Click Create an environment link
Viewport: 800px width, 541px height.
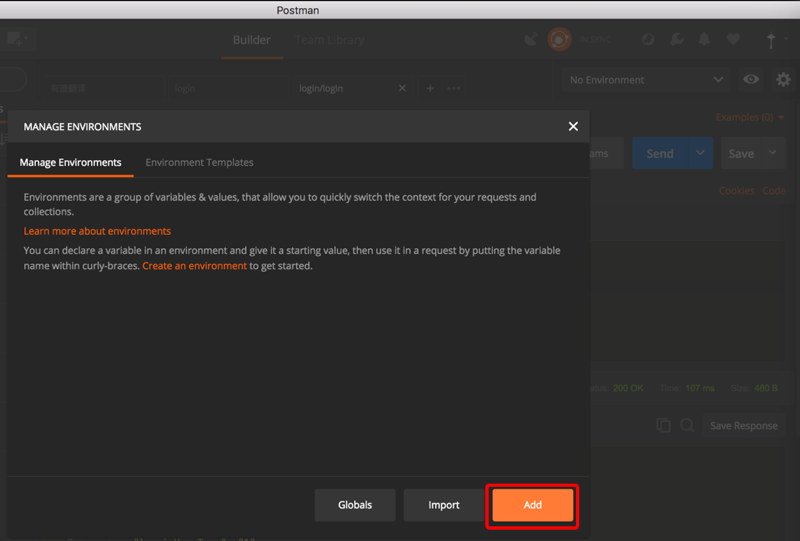click(194, 265)
